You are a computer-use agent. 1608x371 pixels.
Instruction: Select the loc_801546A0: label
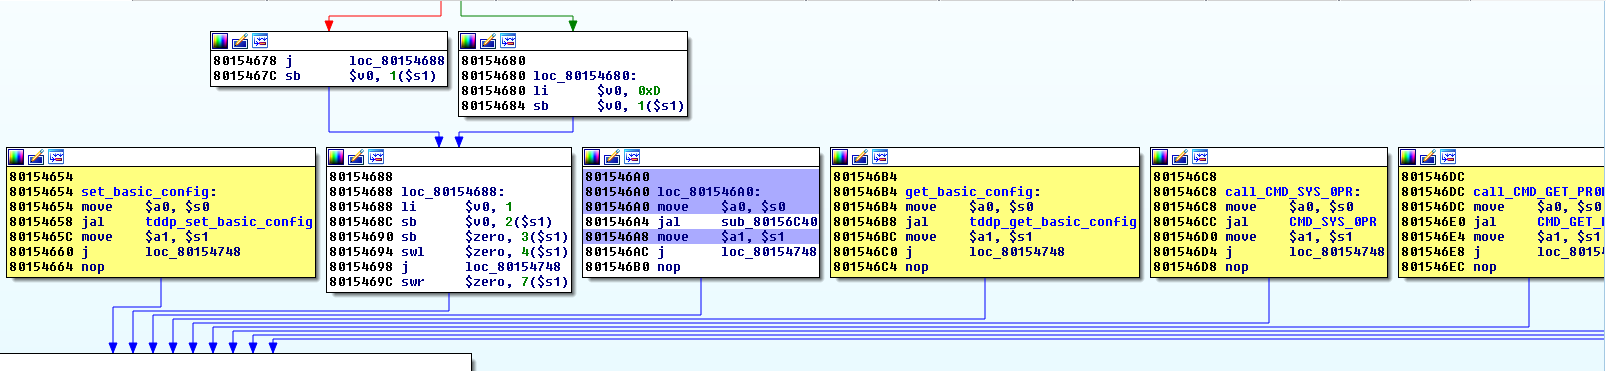point(709,192)
